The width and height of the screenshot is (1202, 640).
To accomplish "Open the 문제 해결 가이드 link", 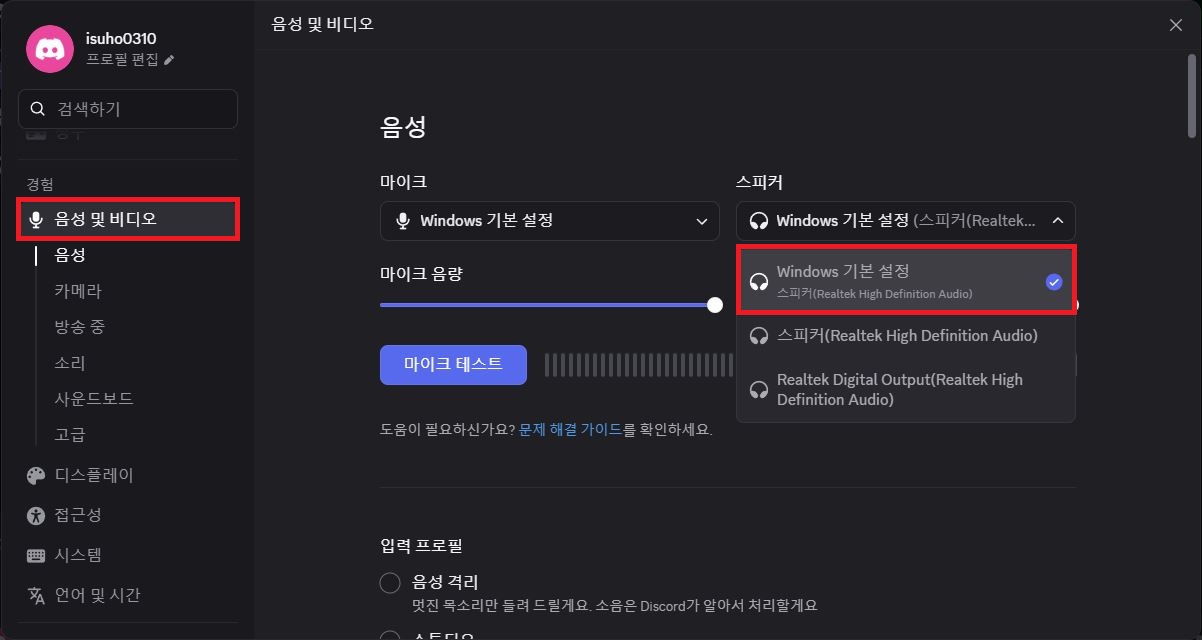I will point(570,429).
